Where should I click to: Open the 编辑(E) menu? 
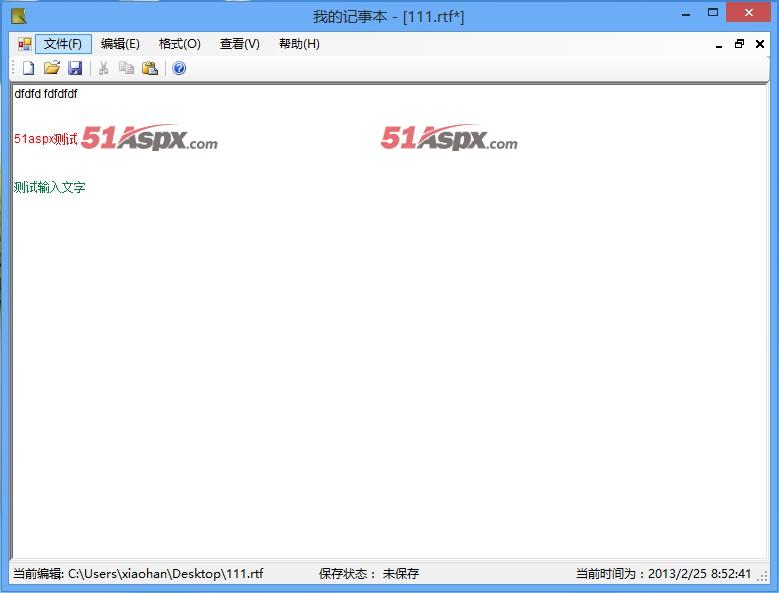(x=120, y=44)
